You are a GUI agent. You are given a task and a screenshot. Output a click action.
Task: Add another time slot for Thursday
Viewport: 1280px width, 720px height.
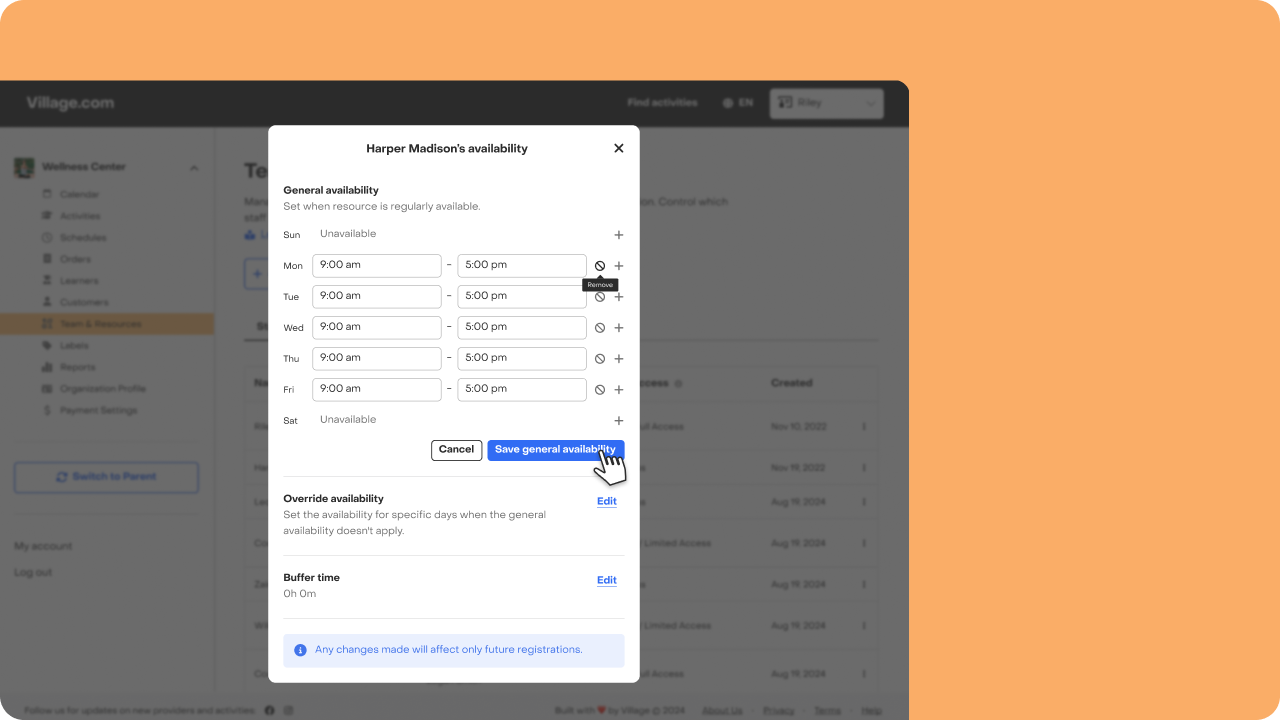619,359
